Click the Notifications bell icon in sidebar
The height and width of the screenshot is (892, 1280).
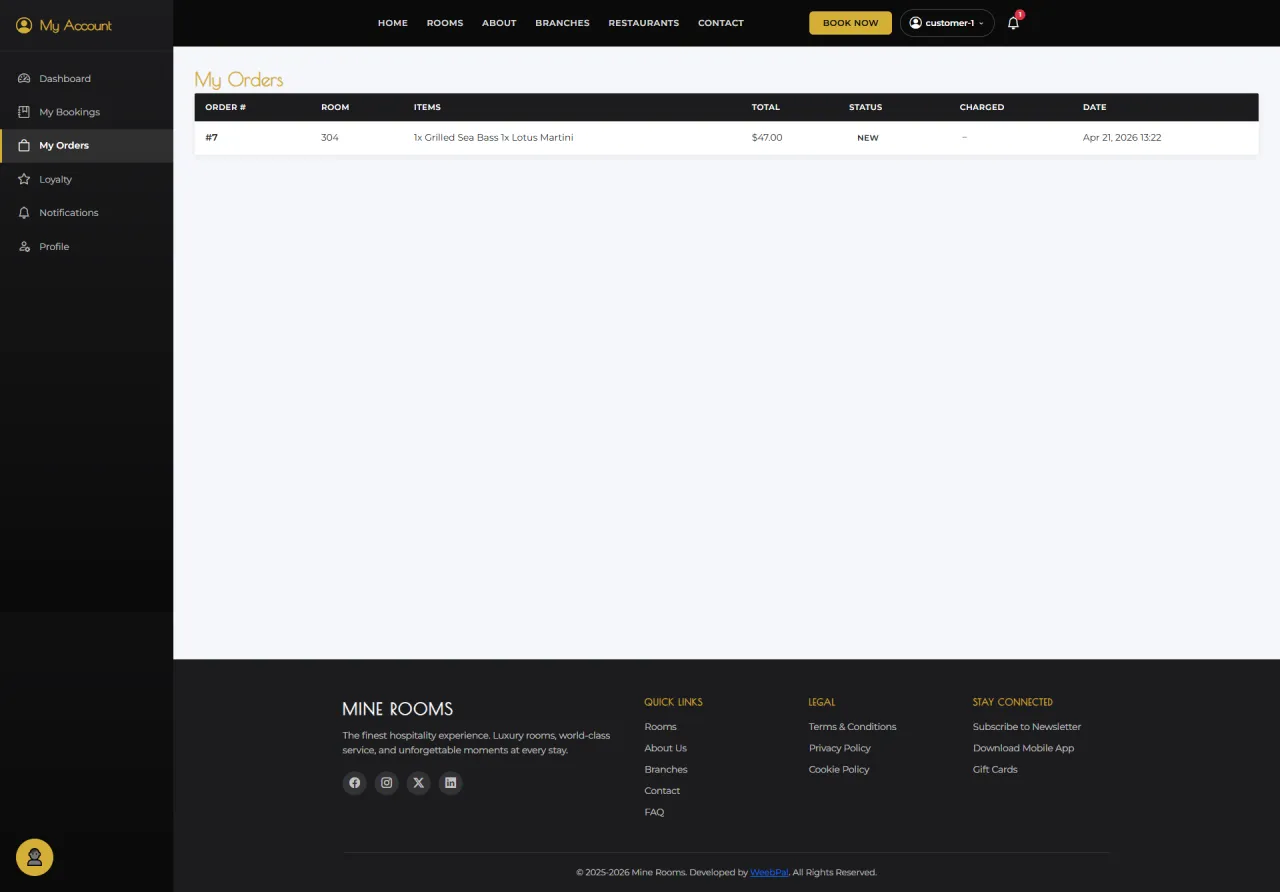pyautogui.click(x=24, y=213)
